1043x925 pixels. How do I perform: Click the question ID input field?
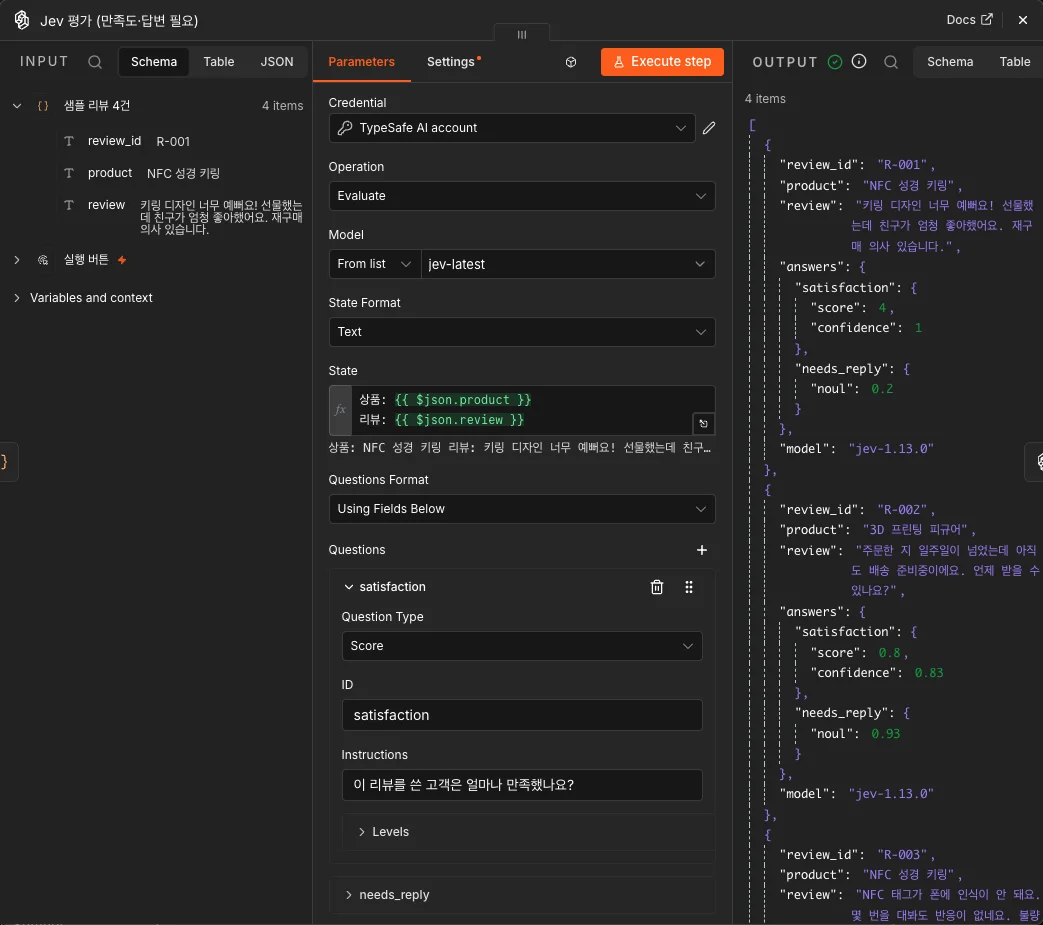tap(522, 715)
